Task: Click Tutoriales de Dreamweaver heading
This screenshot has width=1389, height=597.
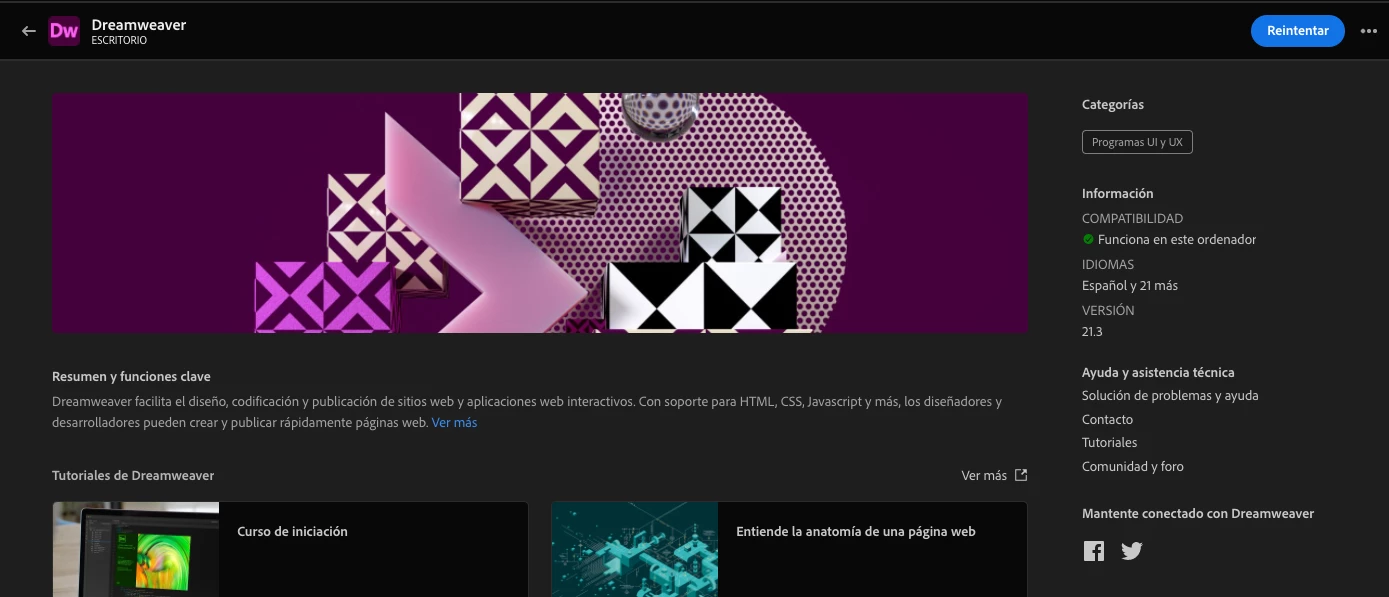Action: coord(133,475)
